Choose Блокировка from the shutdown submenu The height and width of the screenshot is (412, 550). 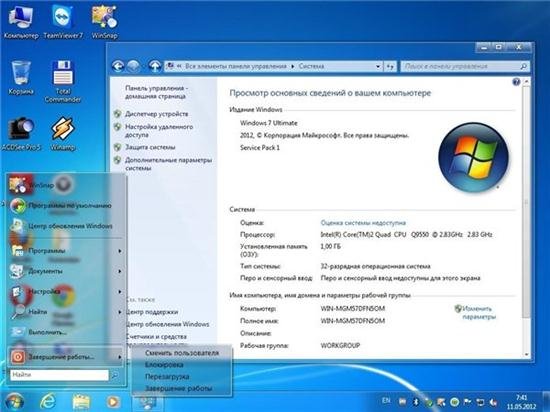pos(182,365)
